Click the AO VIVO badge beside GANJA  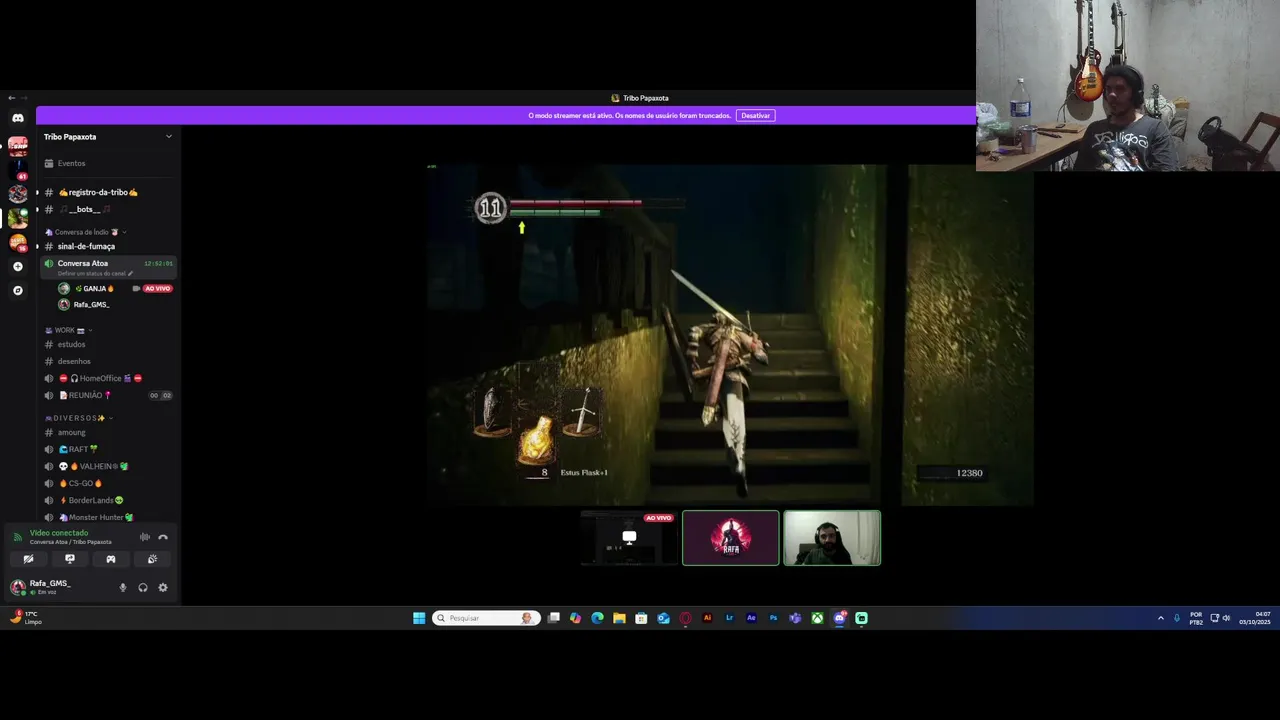click(x=158, y=289)
